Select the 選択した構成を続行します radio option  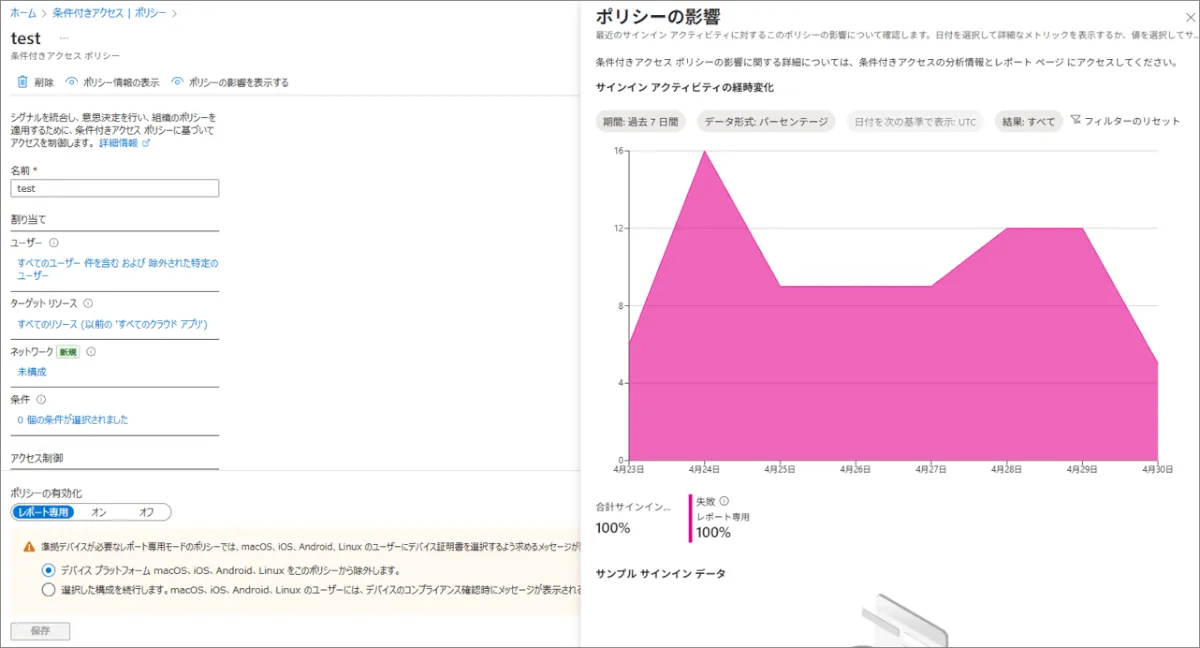[x=49, y=590]
